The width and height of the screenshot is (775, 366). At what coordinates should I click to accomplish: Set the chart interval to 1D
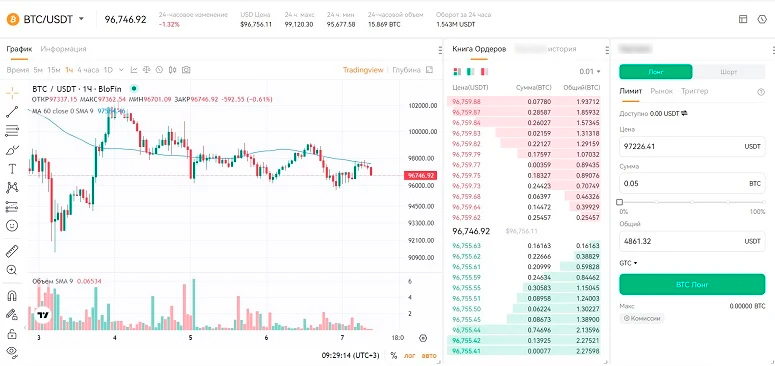[x=108, y=70]
